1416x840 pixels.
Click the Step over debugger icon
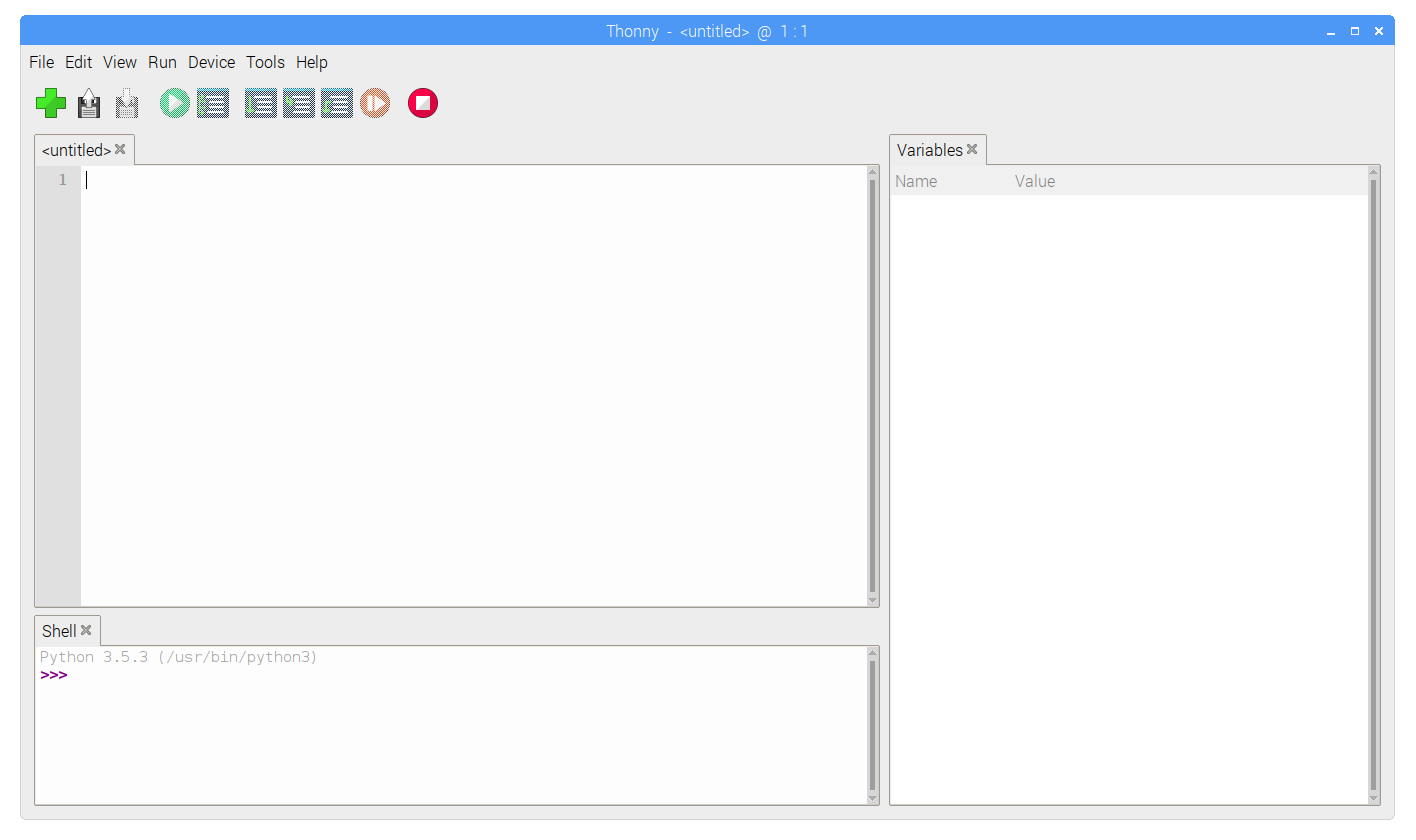(x=260, y=103)
